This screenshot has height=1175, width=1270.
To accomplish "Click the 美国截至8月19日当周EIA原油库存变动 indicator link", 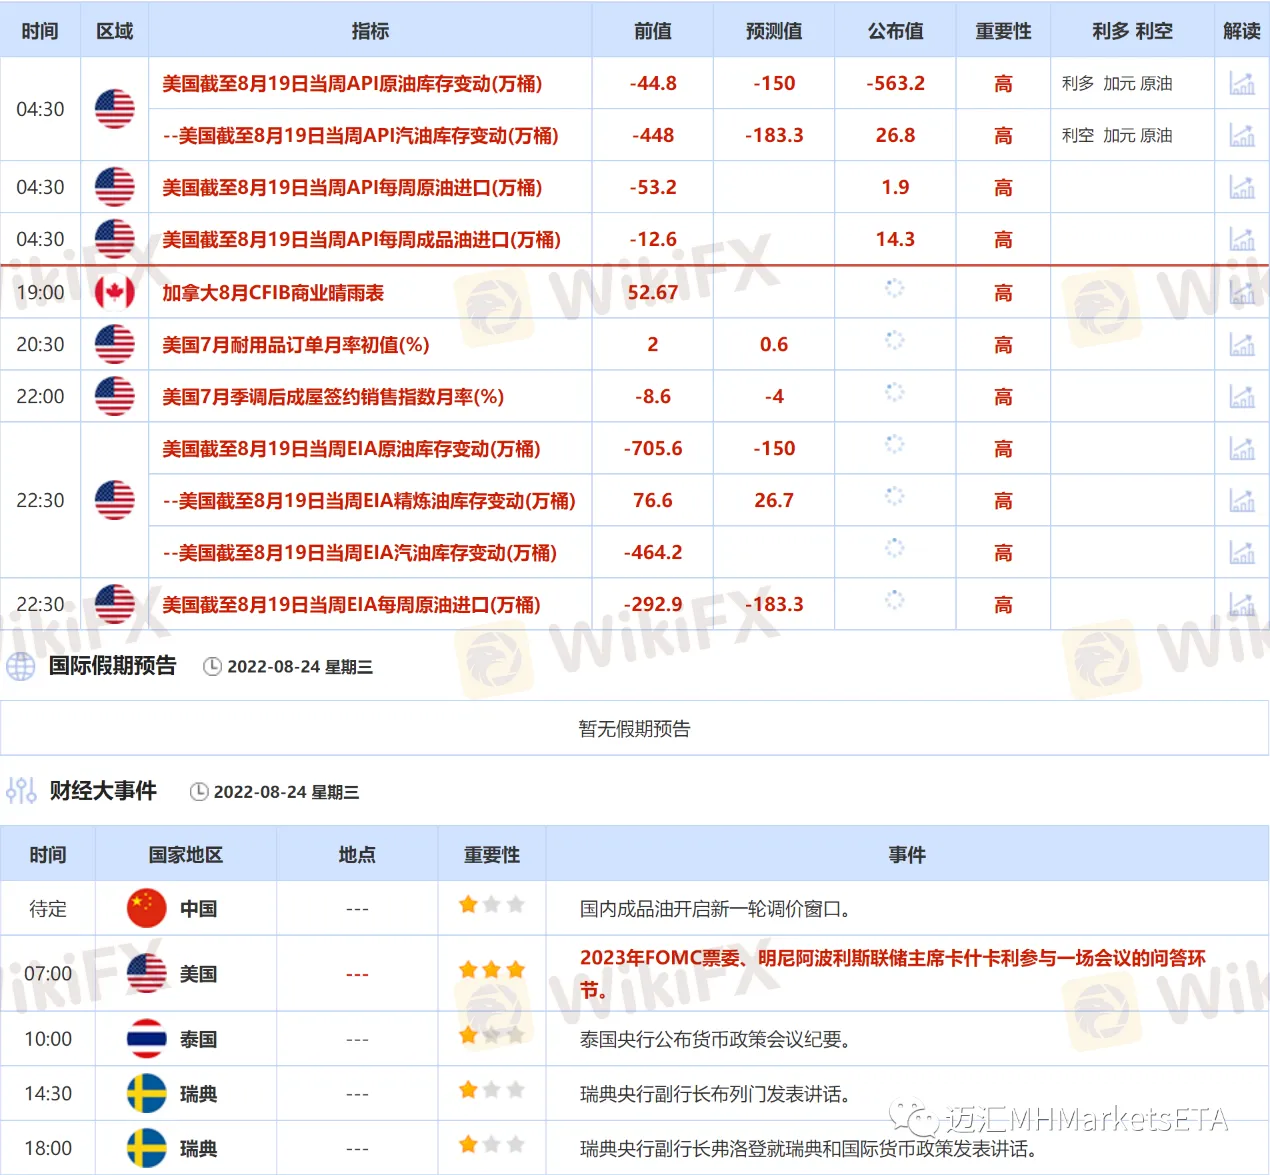I will click(368, 448).
